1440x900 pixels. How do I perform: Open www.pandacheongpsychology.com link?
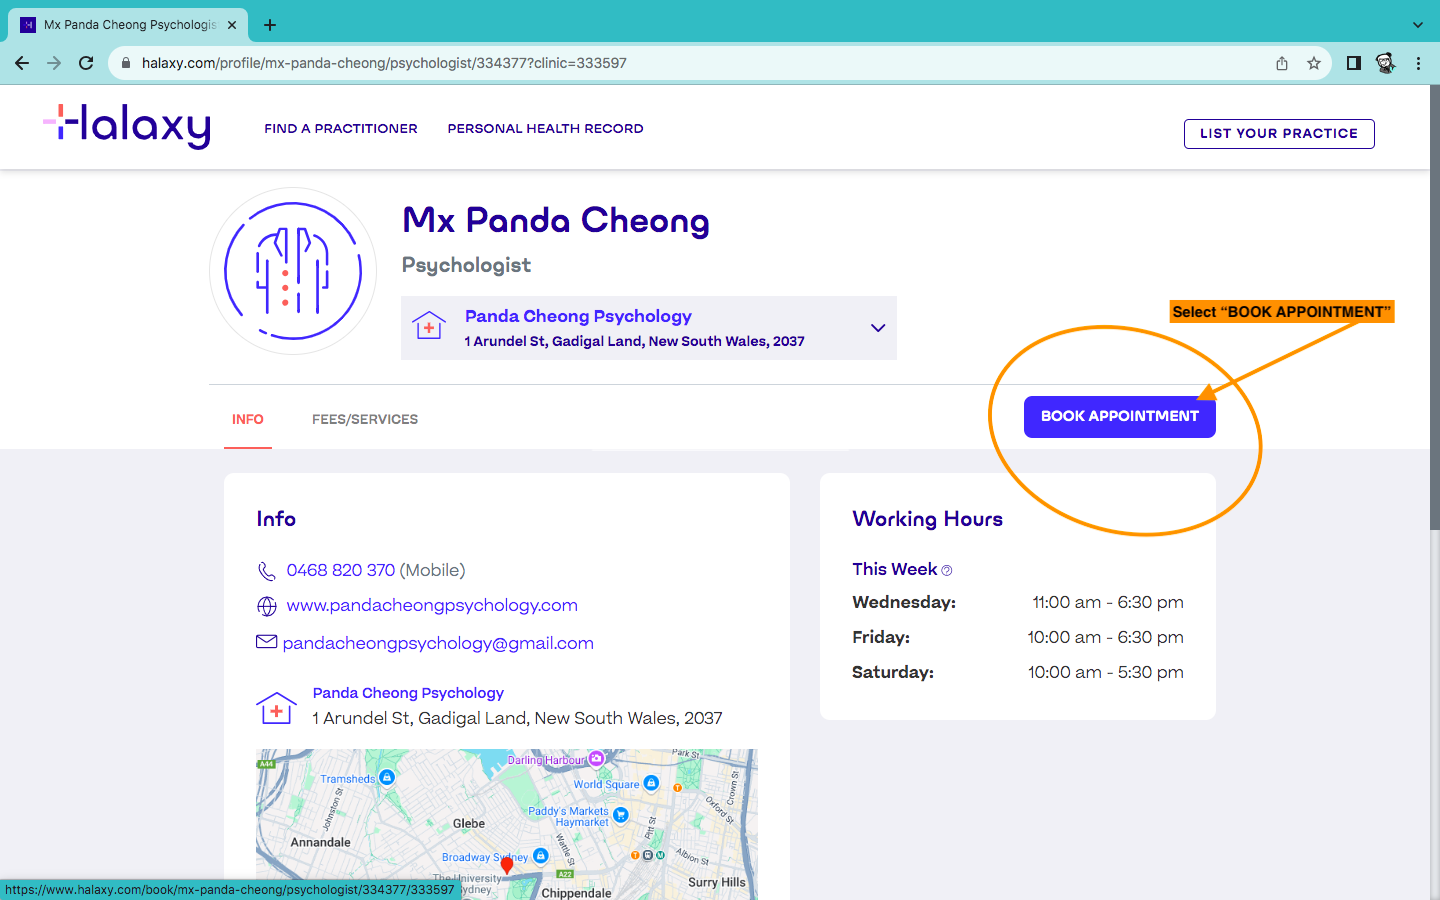(432, 605)
